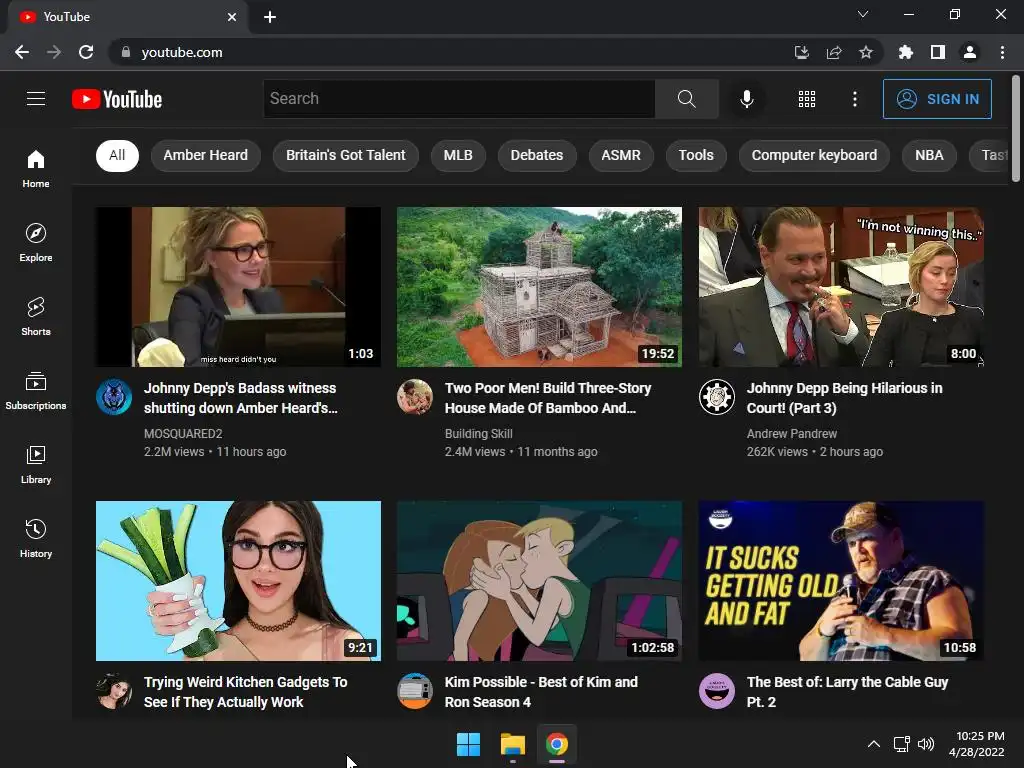The width and height of the screenshot is (1024, 768).
Task: Open Chrome three-dot menu
Action: [x=1002, y=52]
